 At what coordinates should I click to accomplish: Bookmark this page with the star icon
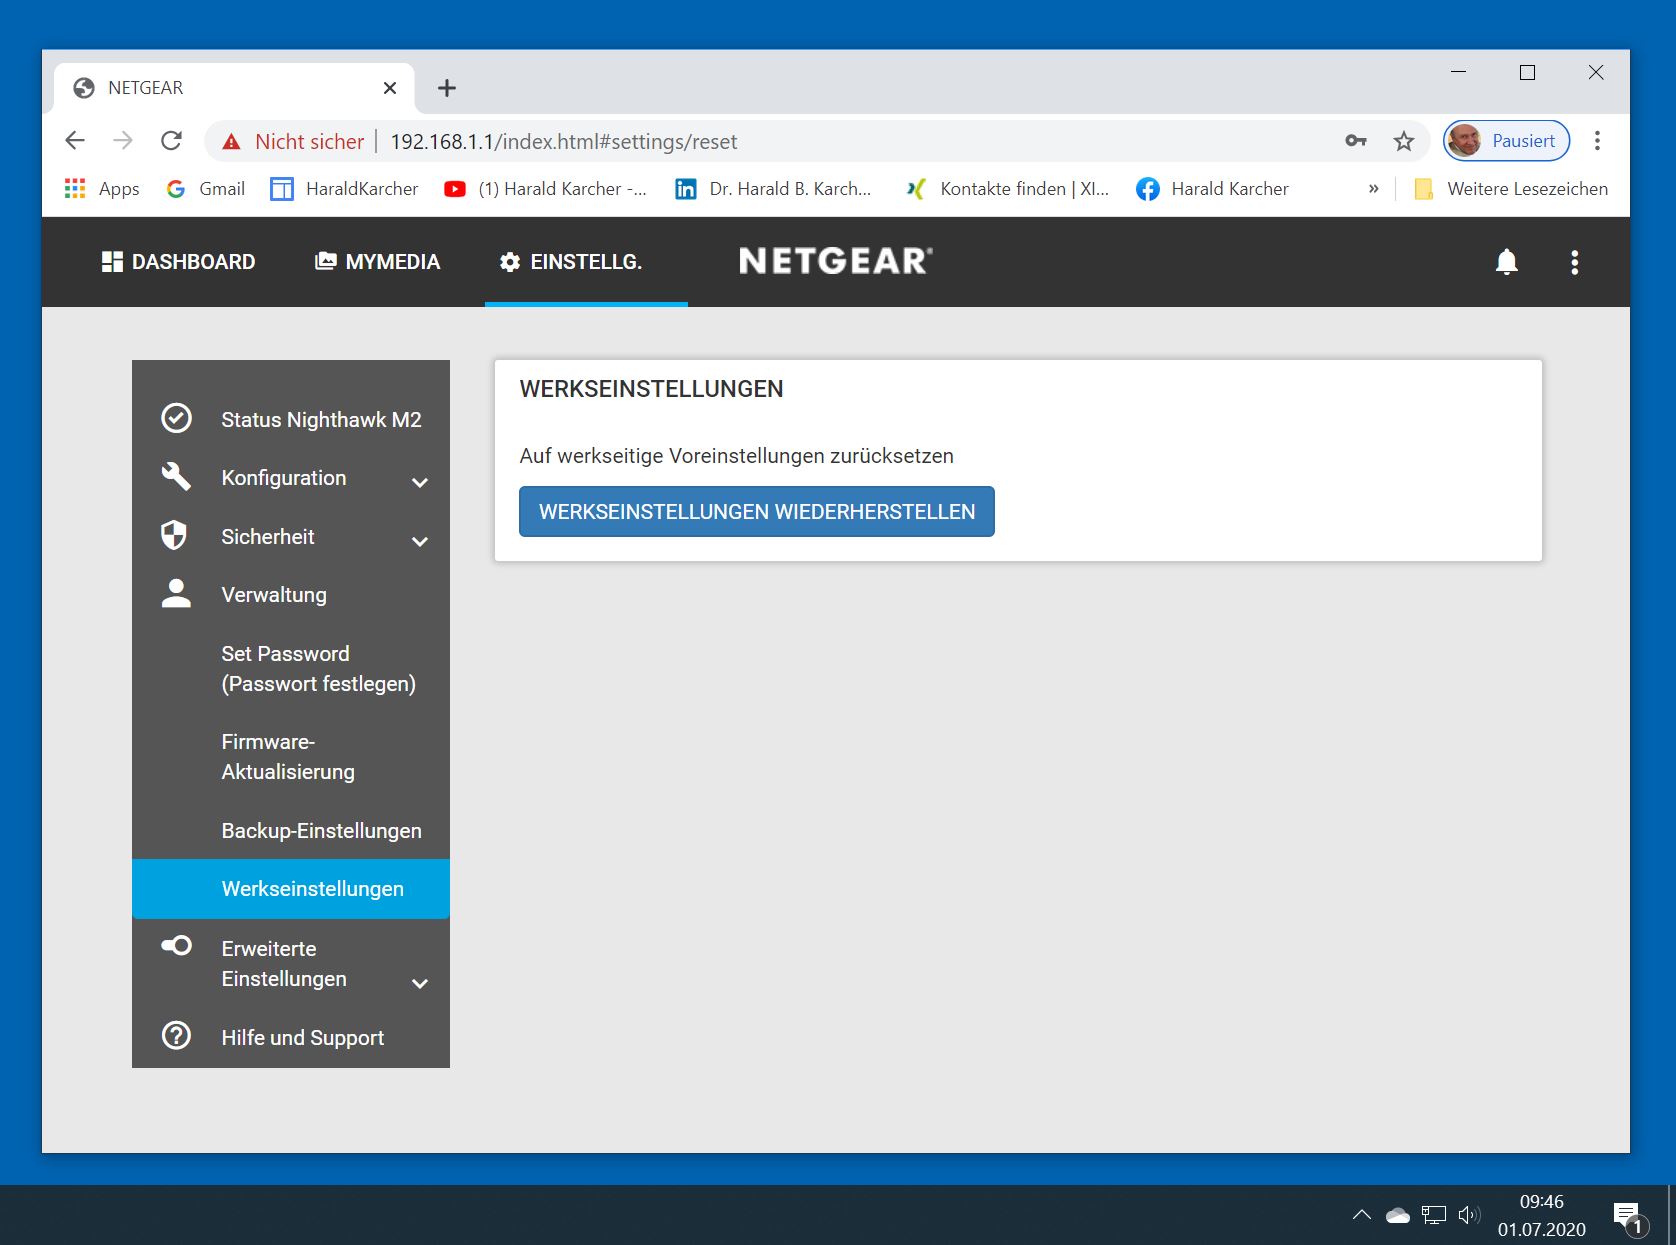[1404, 141]
